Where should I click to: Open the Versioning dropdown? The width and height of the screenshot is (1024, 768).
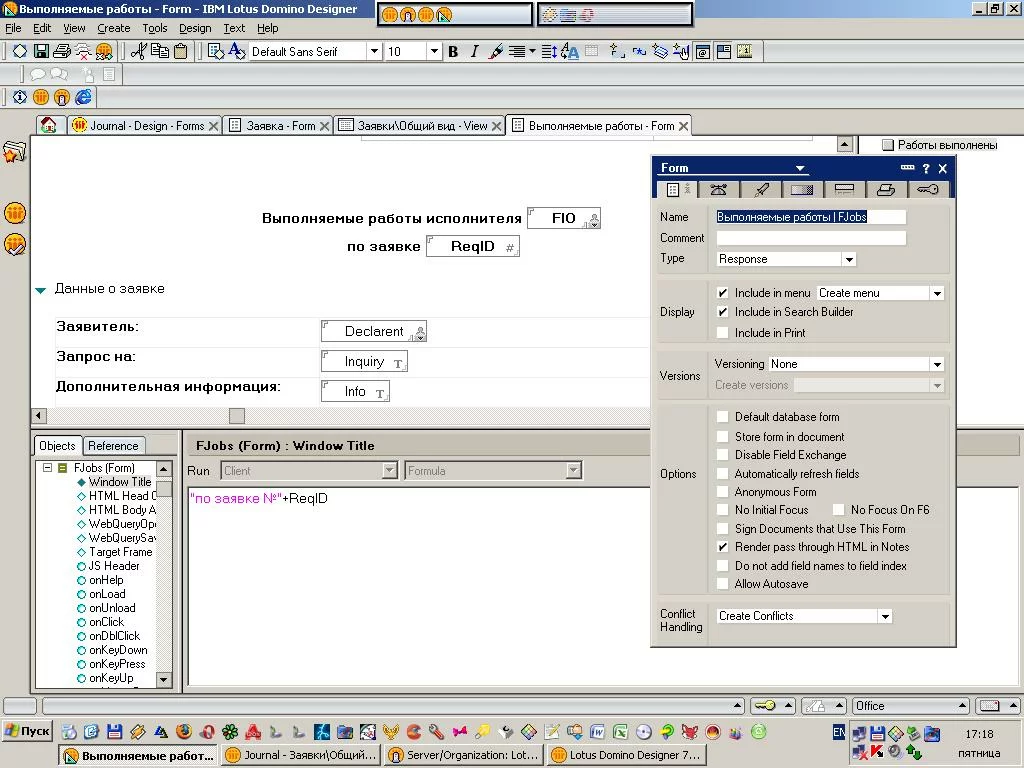pos(937,365)
